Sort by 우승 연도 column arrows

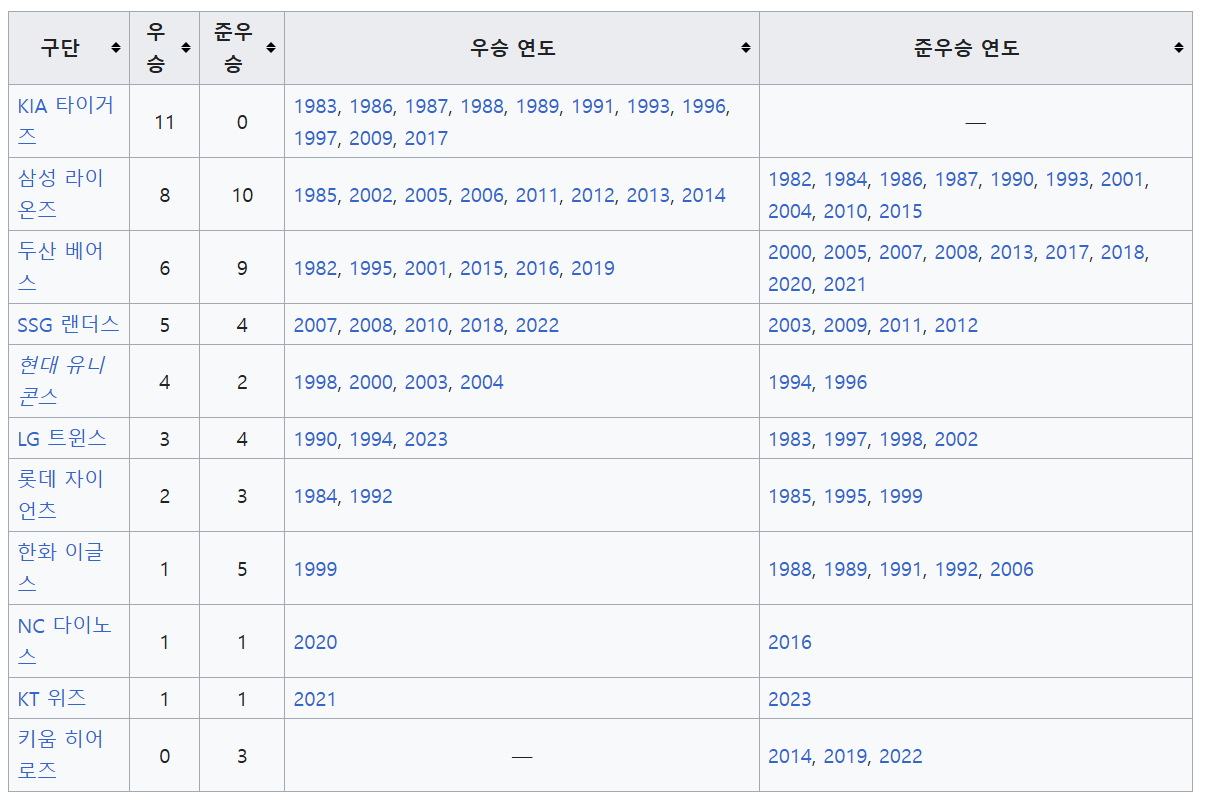point(746,48)
